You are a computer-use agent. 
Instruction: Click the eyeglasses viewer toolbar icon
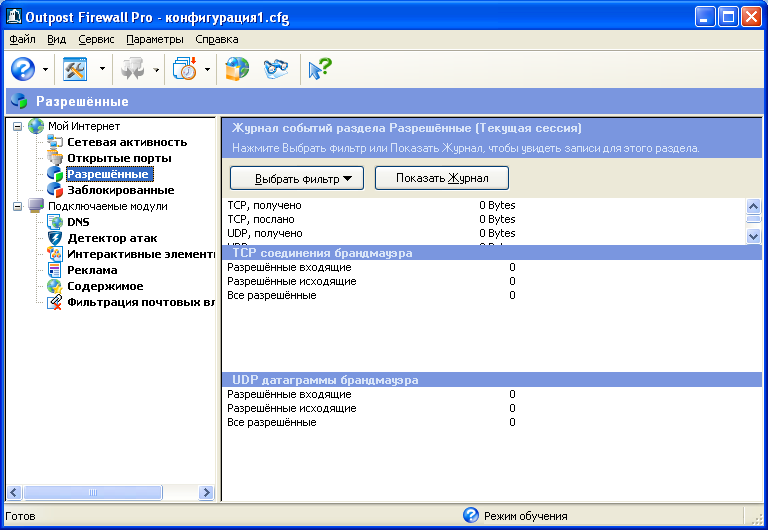(x=276, y=69)
